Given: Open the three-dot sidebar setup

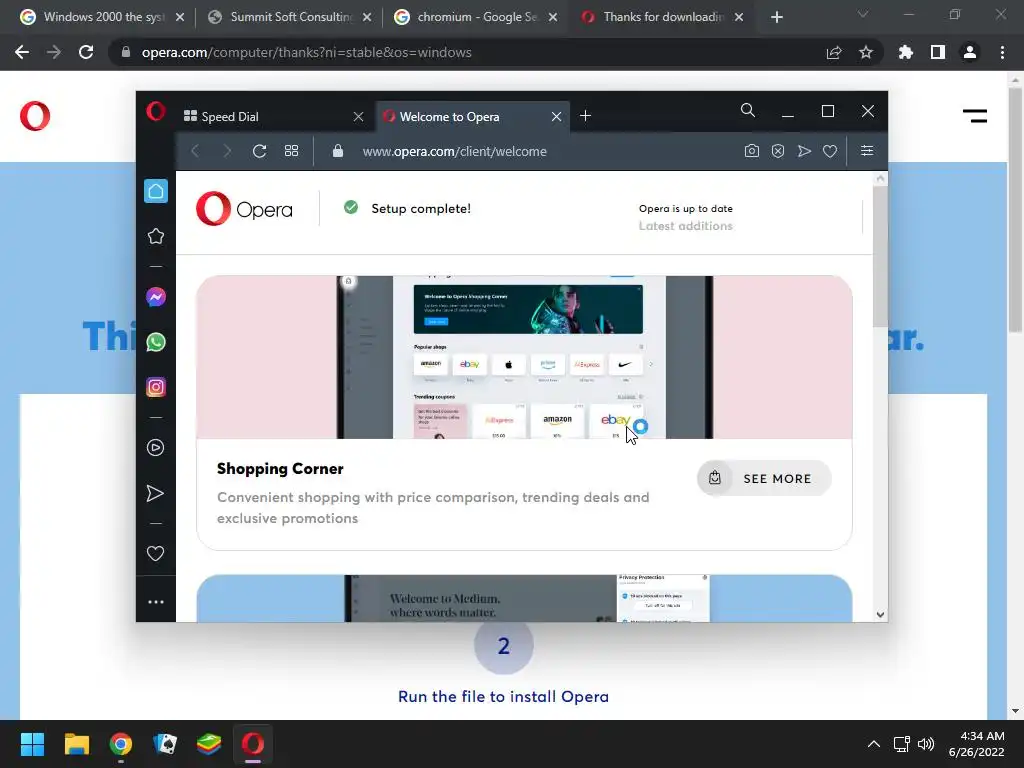Looking at the screenshot, I should click(155, 602).
